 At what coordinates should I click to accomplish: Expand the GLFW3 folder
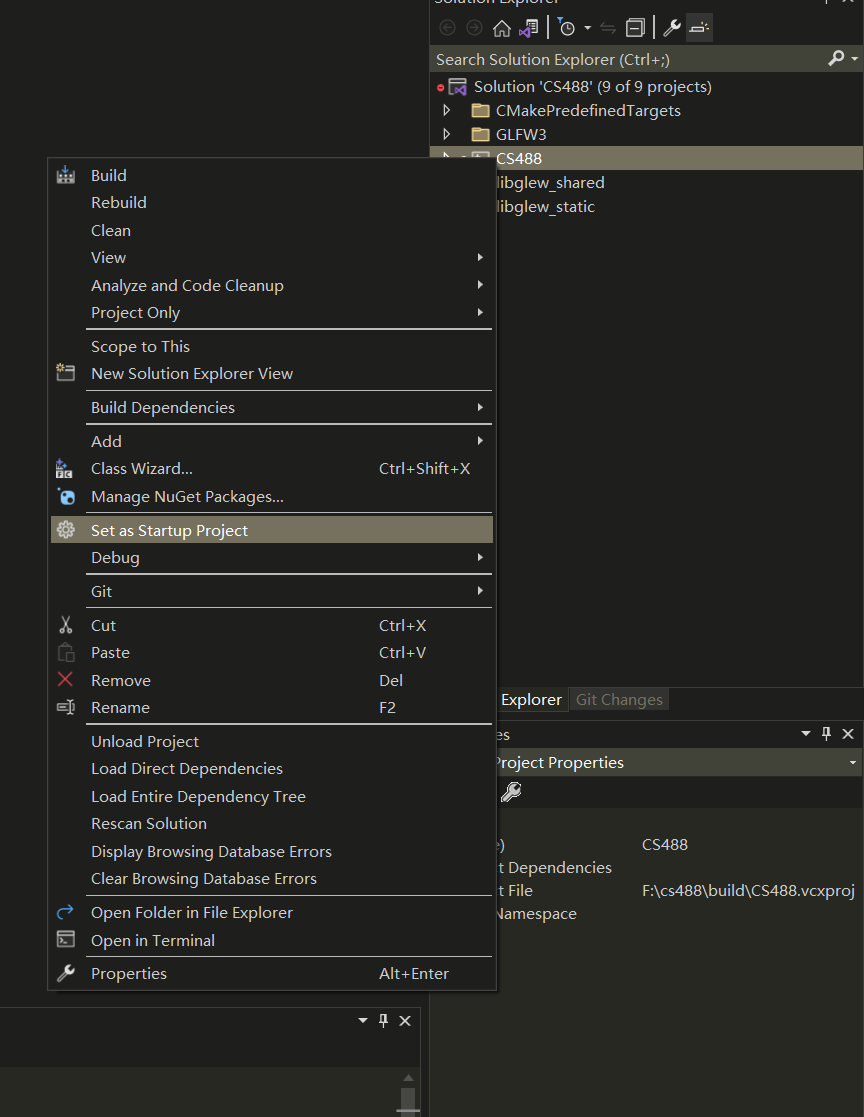(447, 134)
